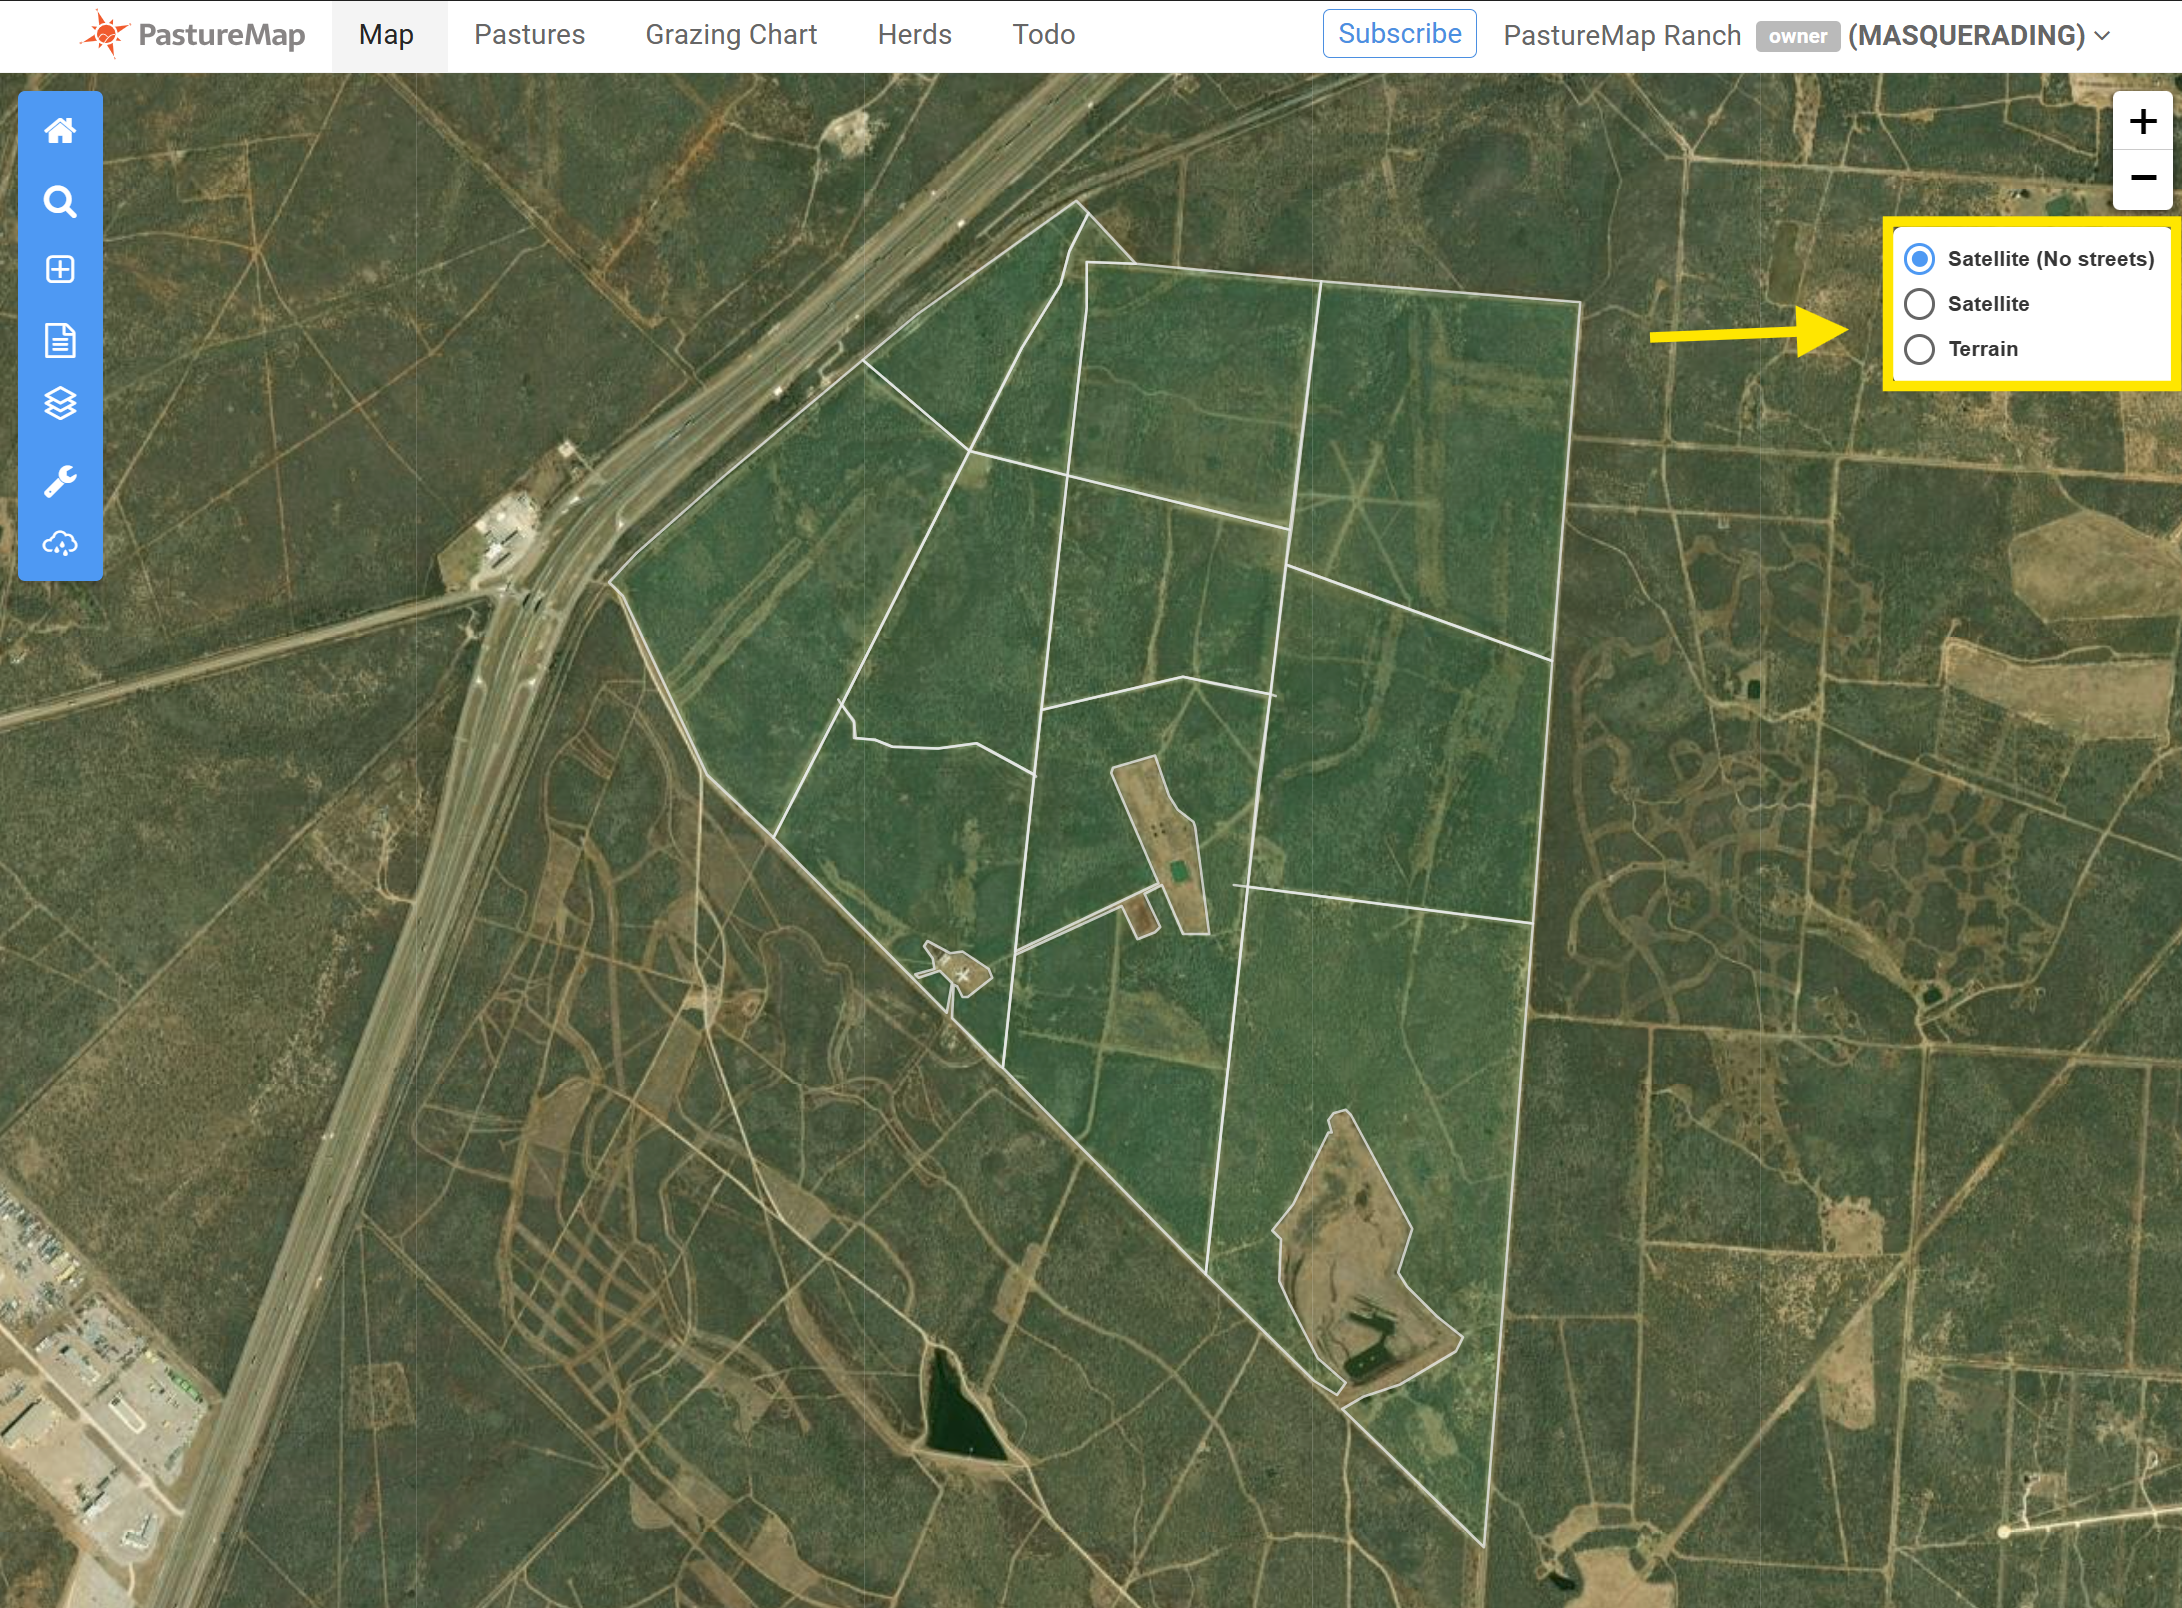
Task: Select Satellite (No streets) radio option
Action: 1919,259
